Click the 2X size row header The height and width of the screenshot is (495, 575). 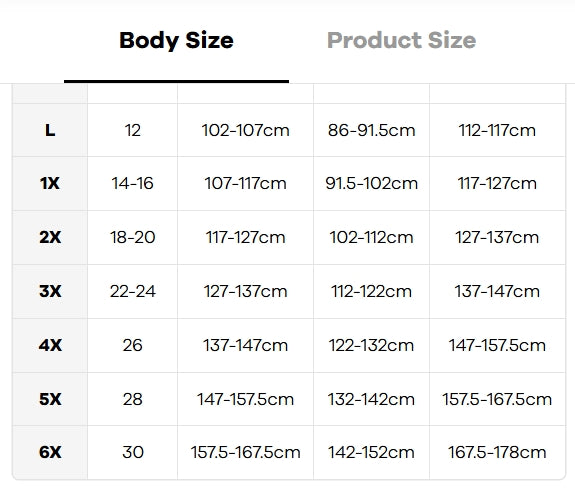[x=50, y=238]
